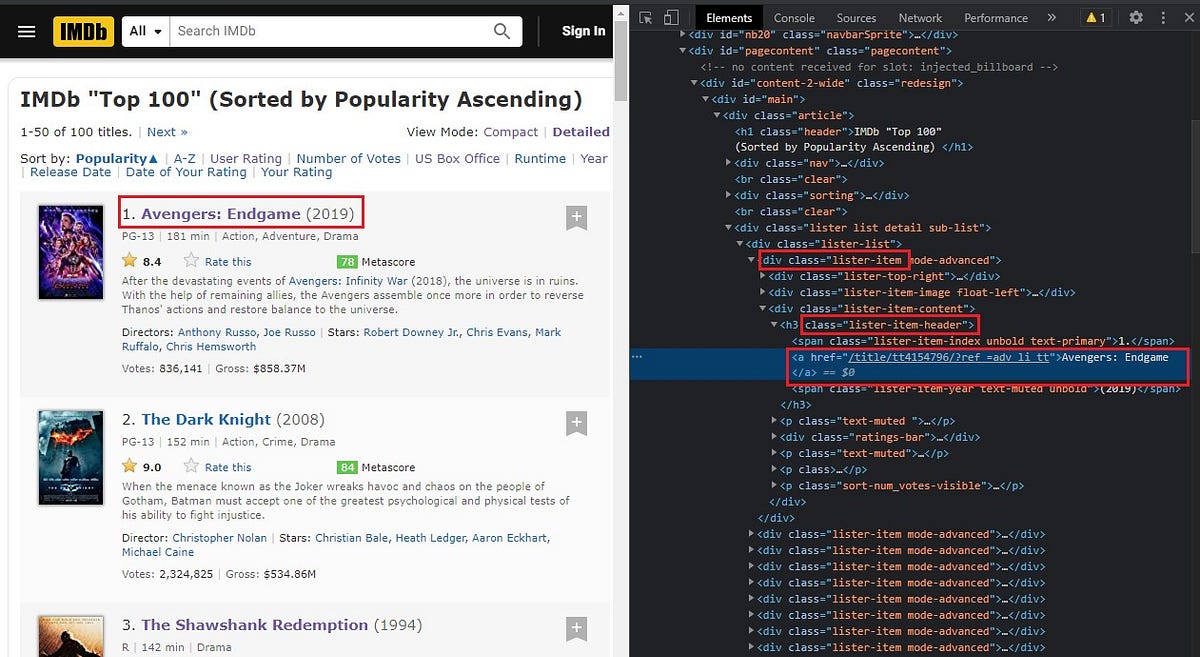Switch to the Console tab in DevTools
Screen dimensions: 1200x657
[794, 17]
